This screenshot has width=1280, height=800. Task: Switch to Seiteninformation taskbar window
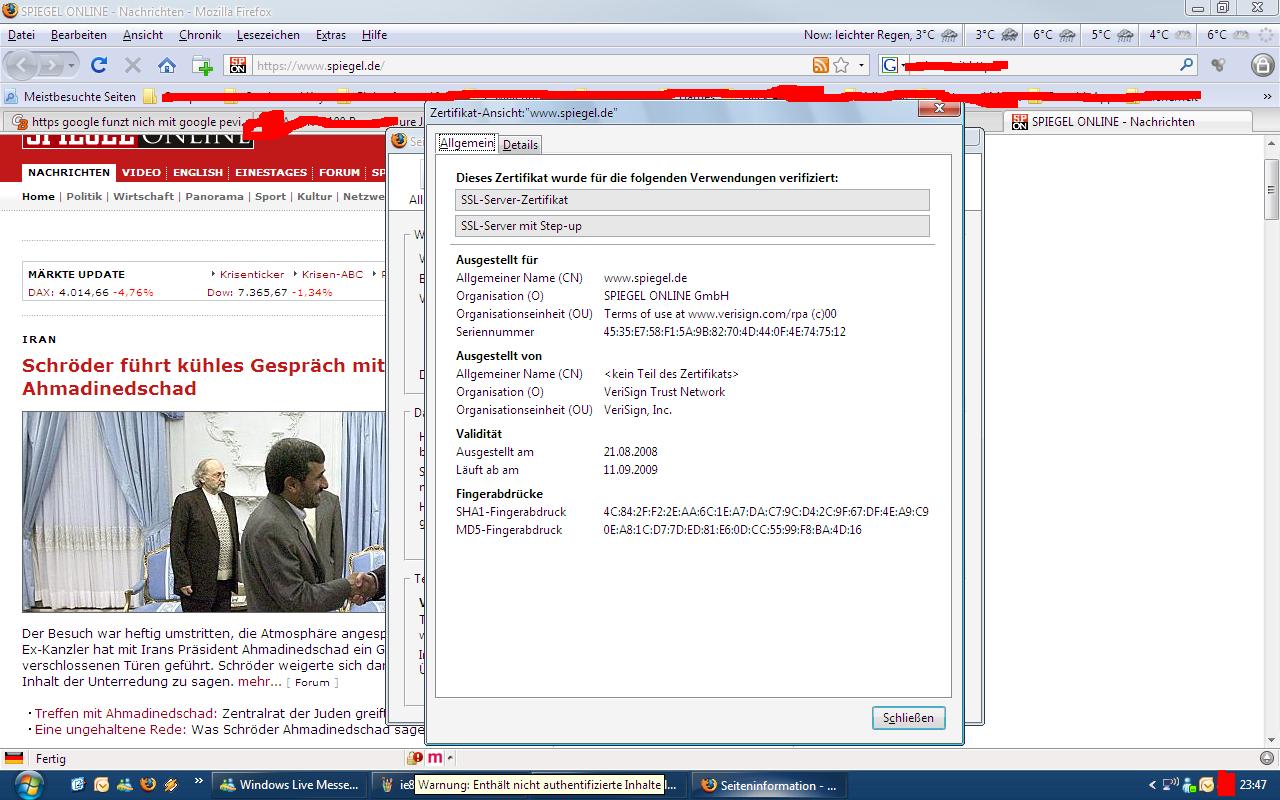point(769,785)
